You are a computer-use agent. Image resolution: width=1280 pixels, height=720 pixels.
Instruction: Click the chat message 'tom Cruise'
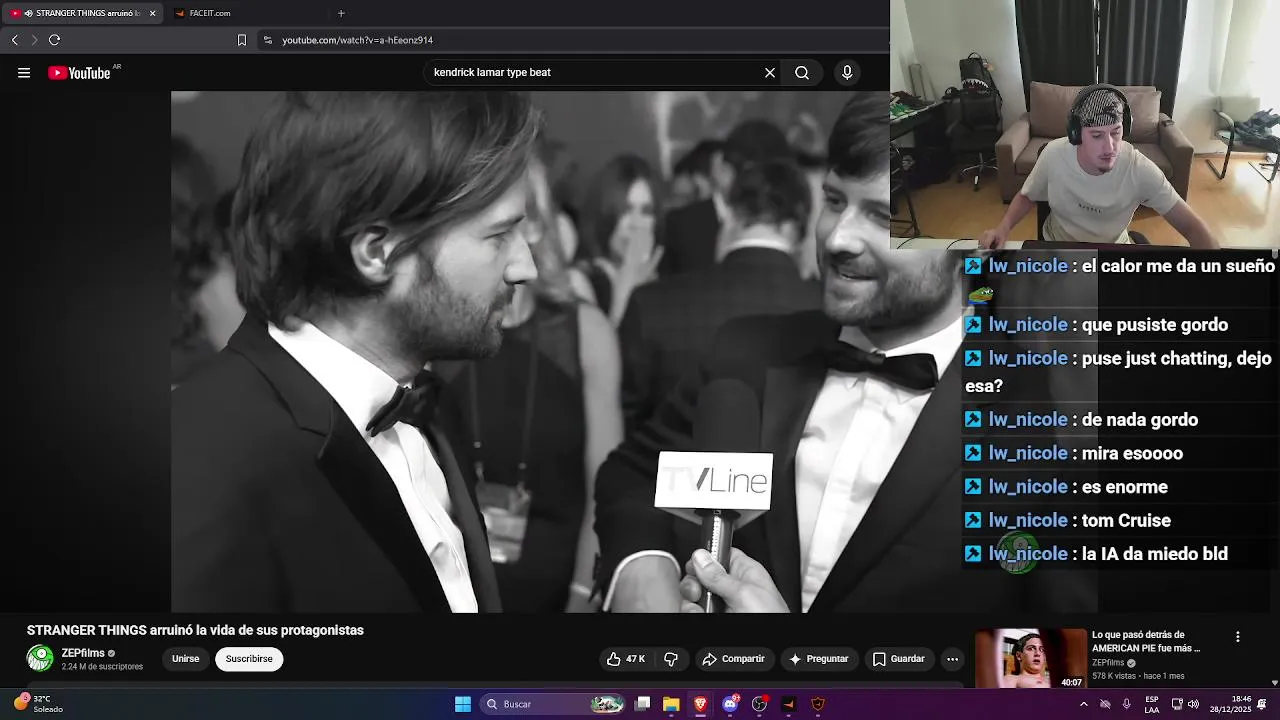[1126, 520]
